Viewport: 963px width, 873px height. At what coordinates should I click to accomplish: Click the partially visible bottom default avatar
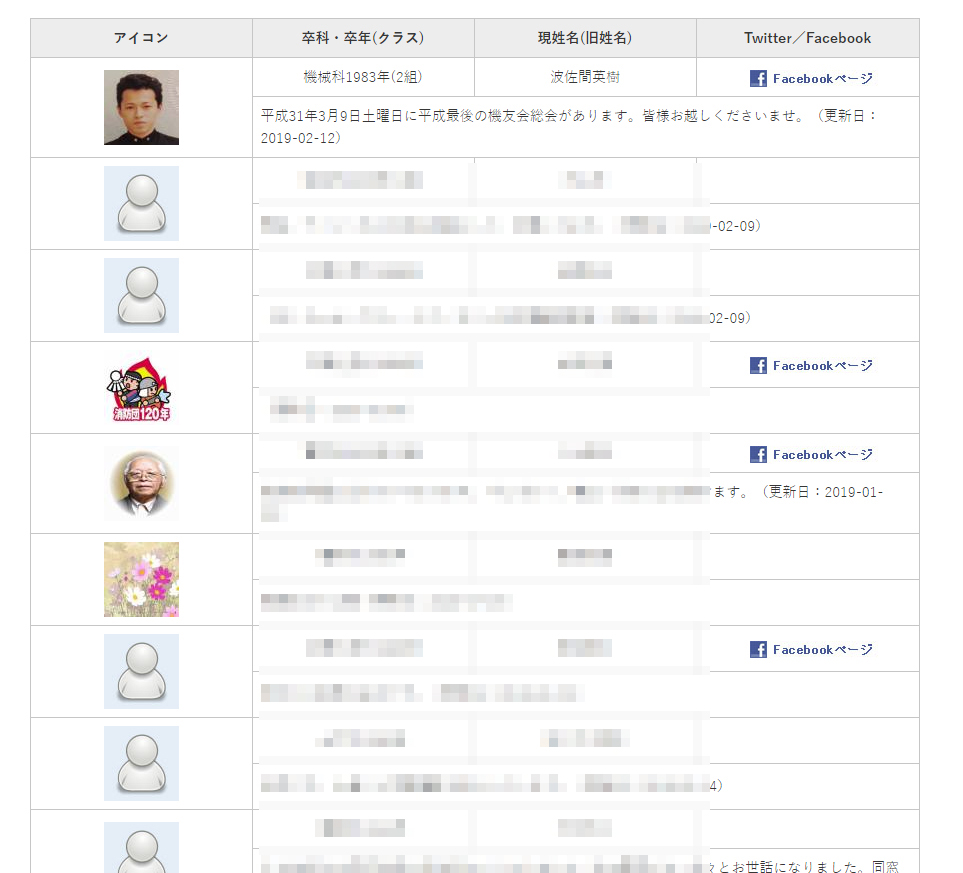pyautogui.click(x=141, y=847)
